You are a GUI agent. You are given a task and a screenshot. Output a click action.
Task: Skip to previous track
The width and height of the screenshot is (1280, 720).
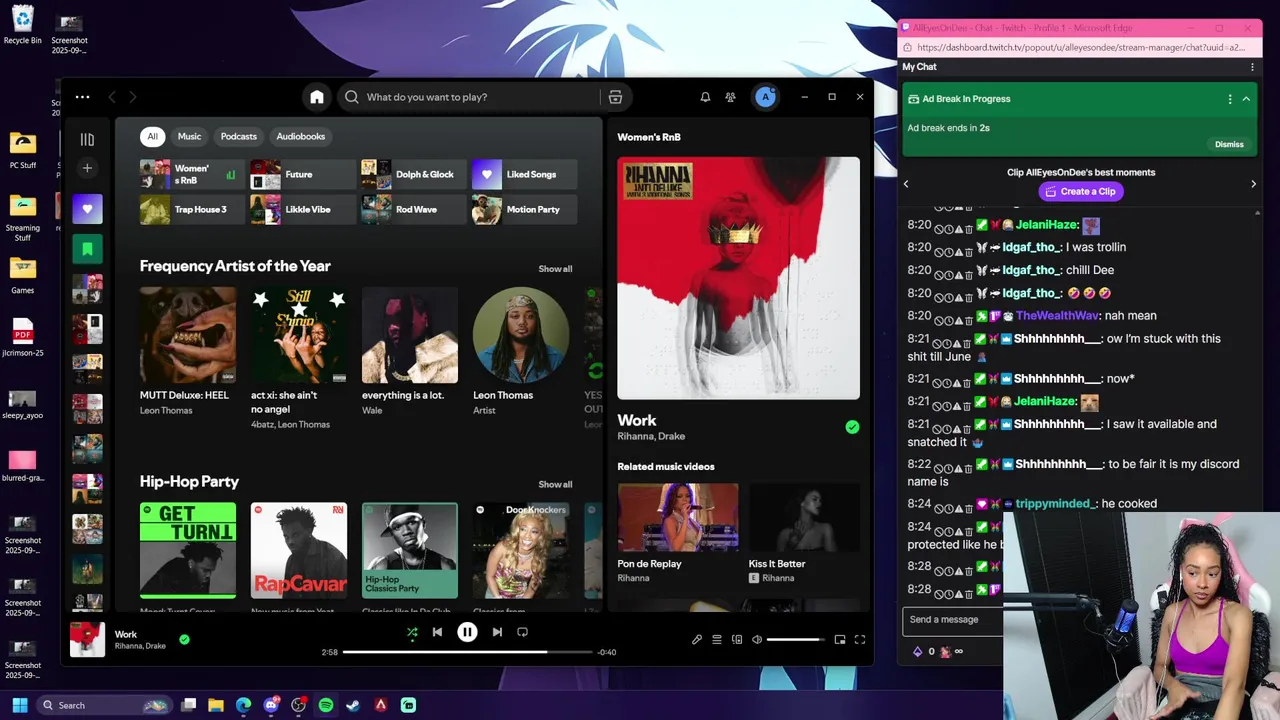(437, 632)
